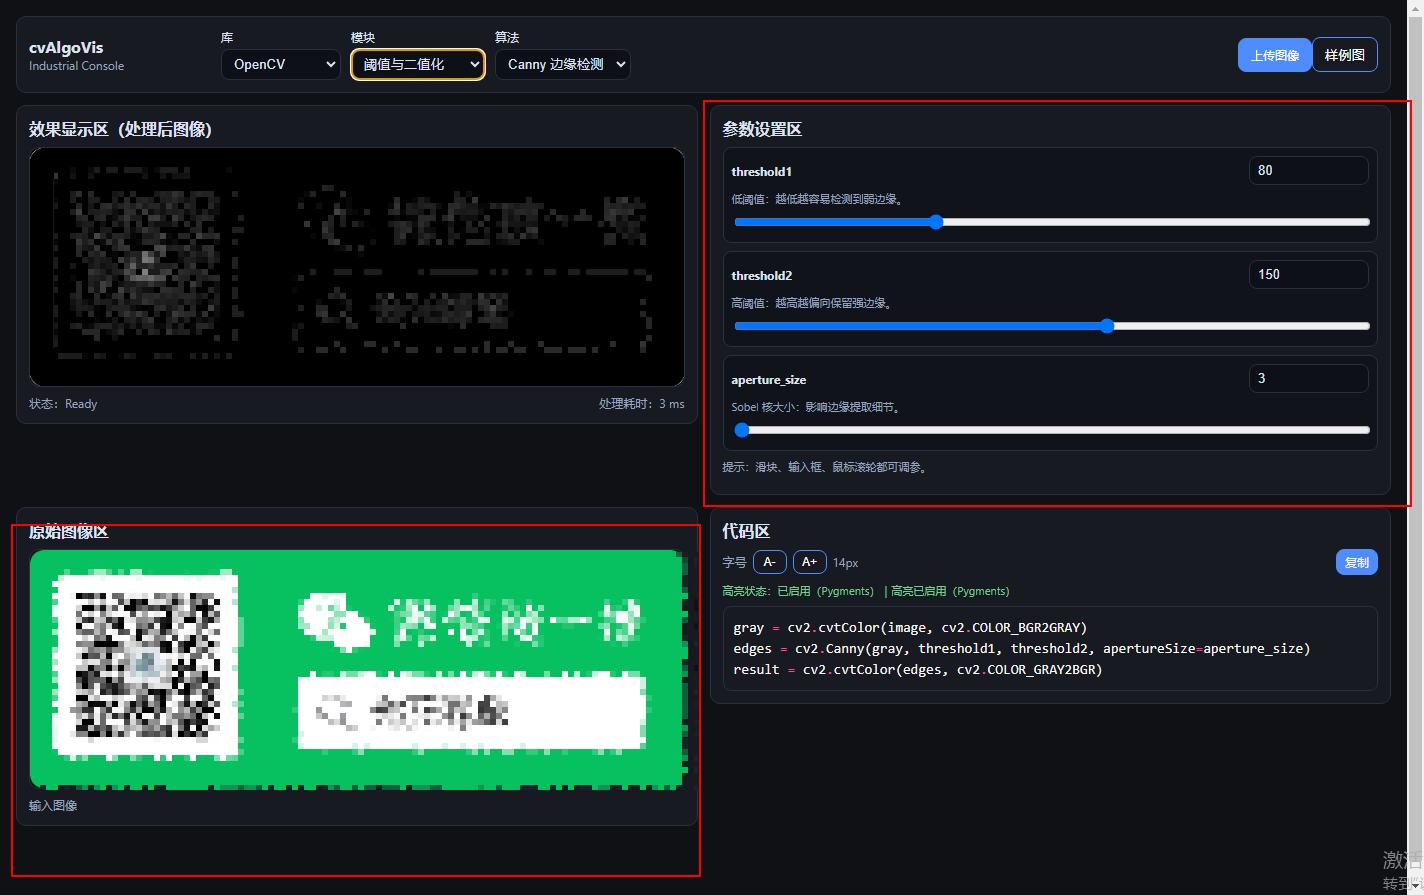This screenshot has height=895, width=1424.
Task: Click the 效果显示区 heading
Action: [x=120, y=129]
